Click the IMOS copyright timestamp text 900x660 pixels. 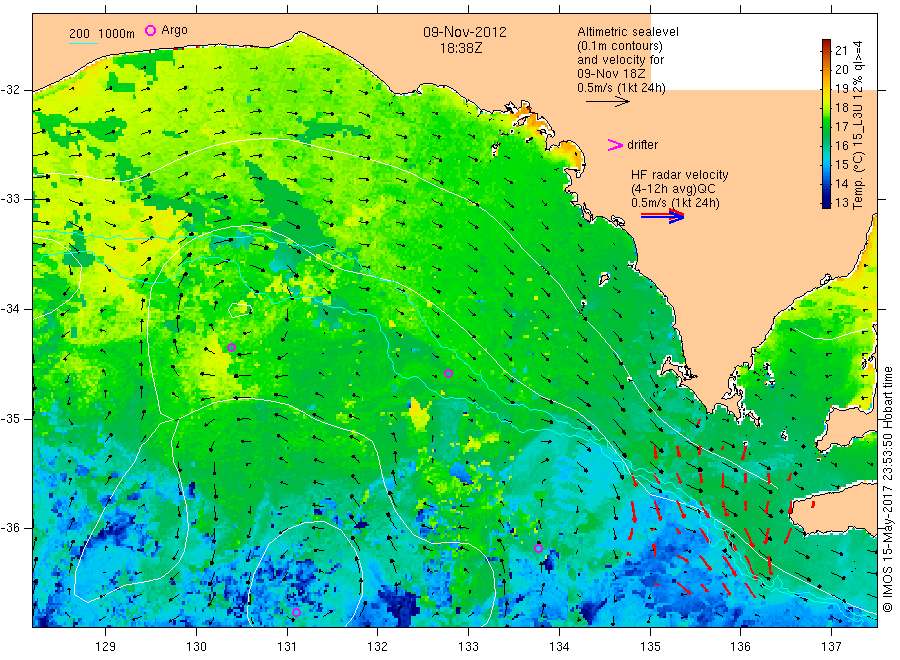click(x=888, y=490)
